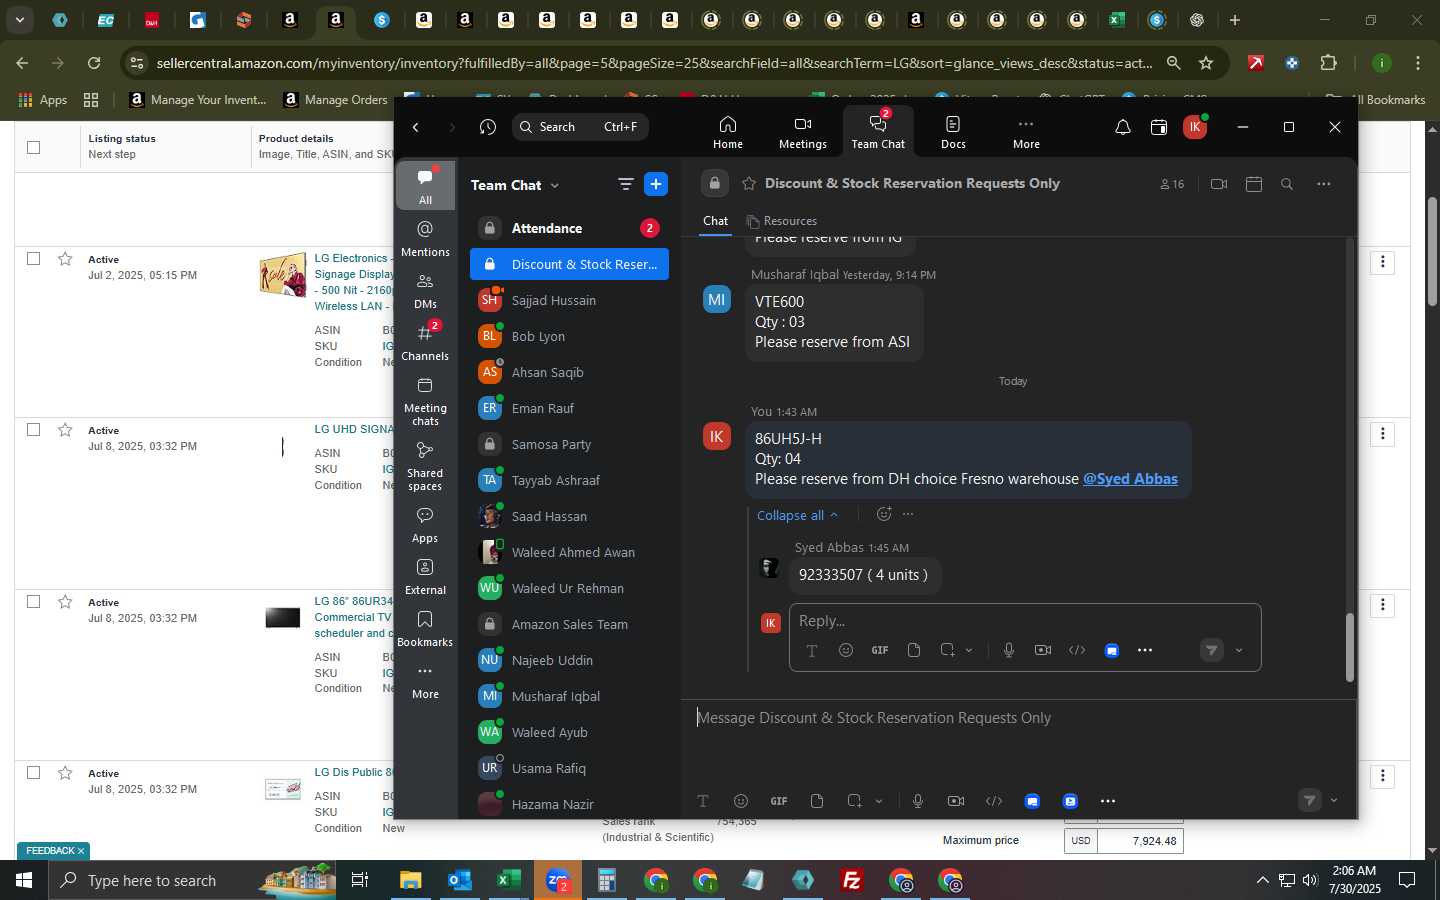Open Attendance channel
Screen dimensions: 1440x900
coord(569,228)
